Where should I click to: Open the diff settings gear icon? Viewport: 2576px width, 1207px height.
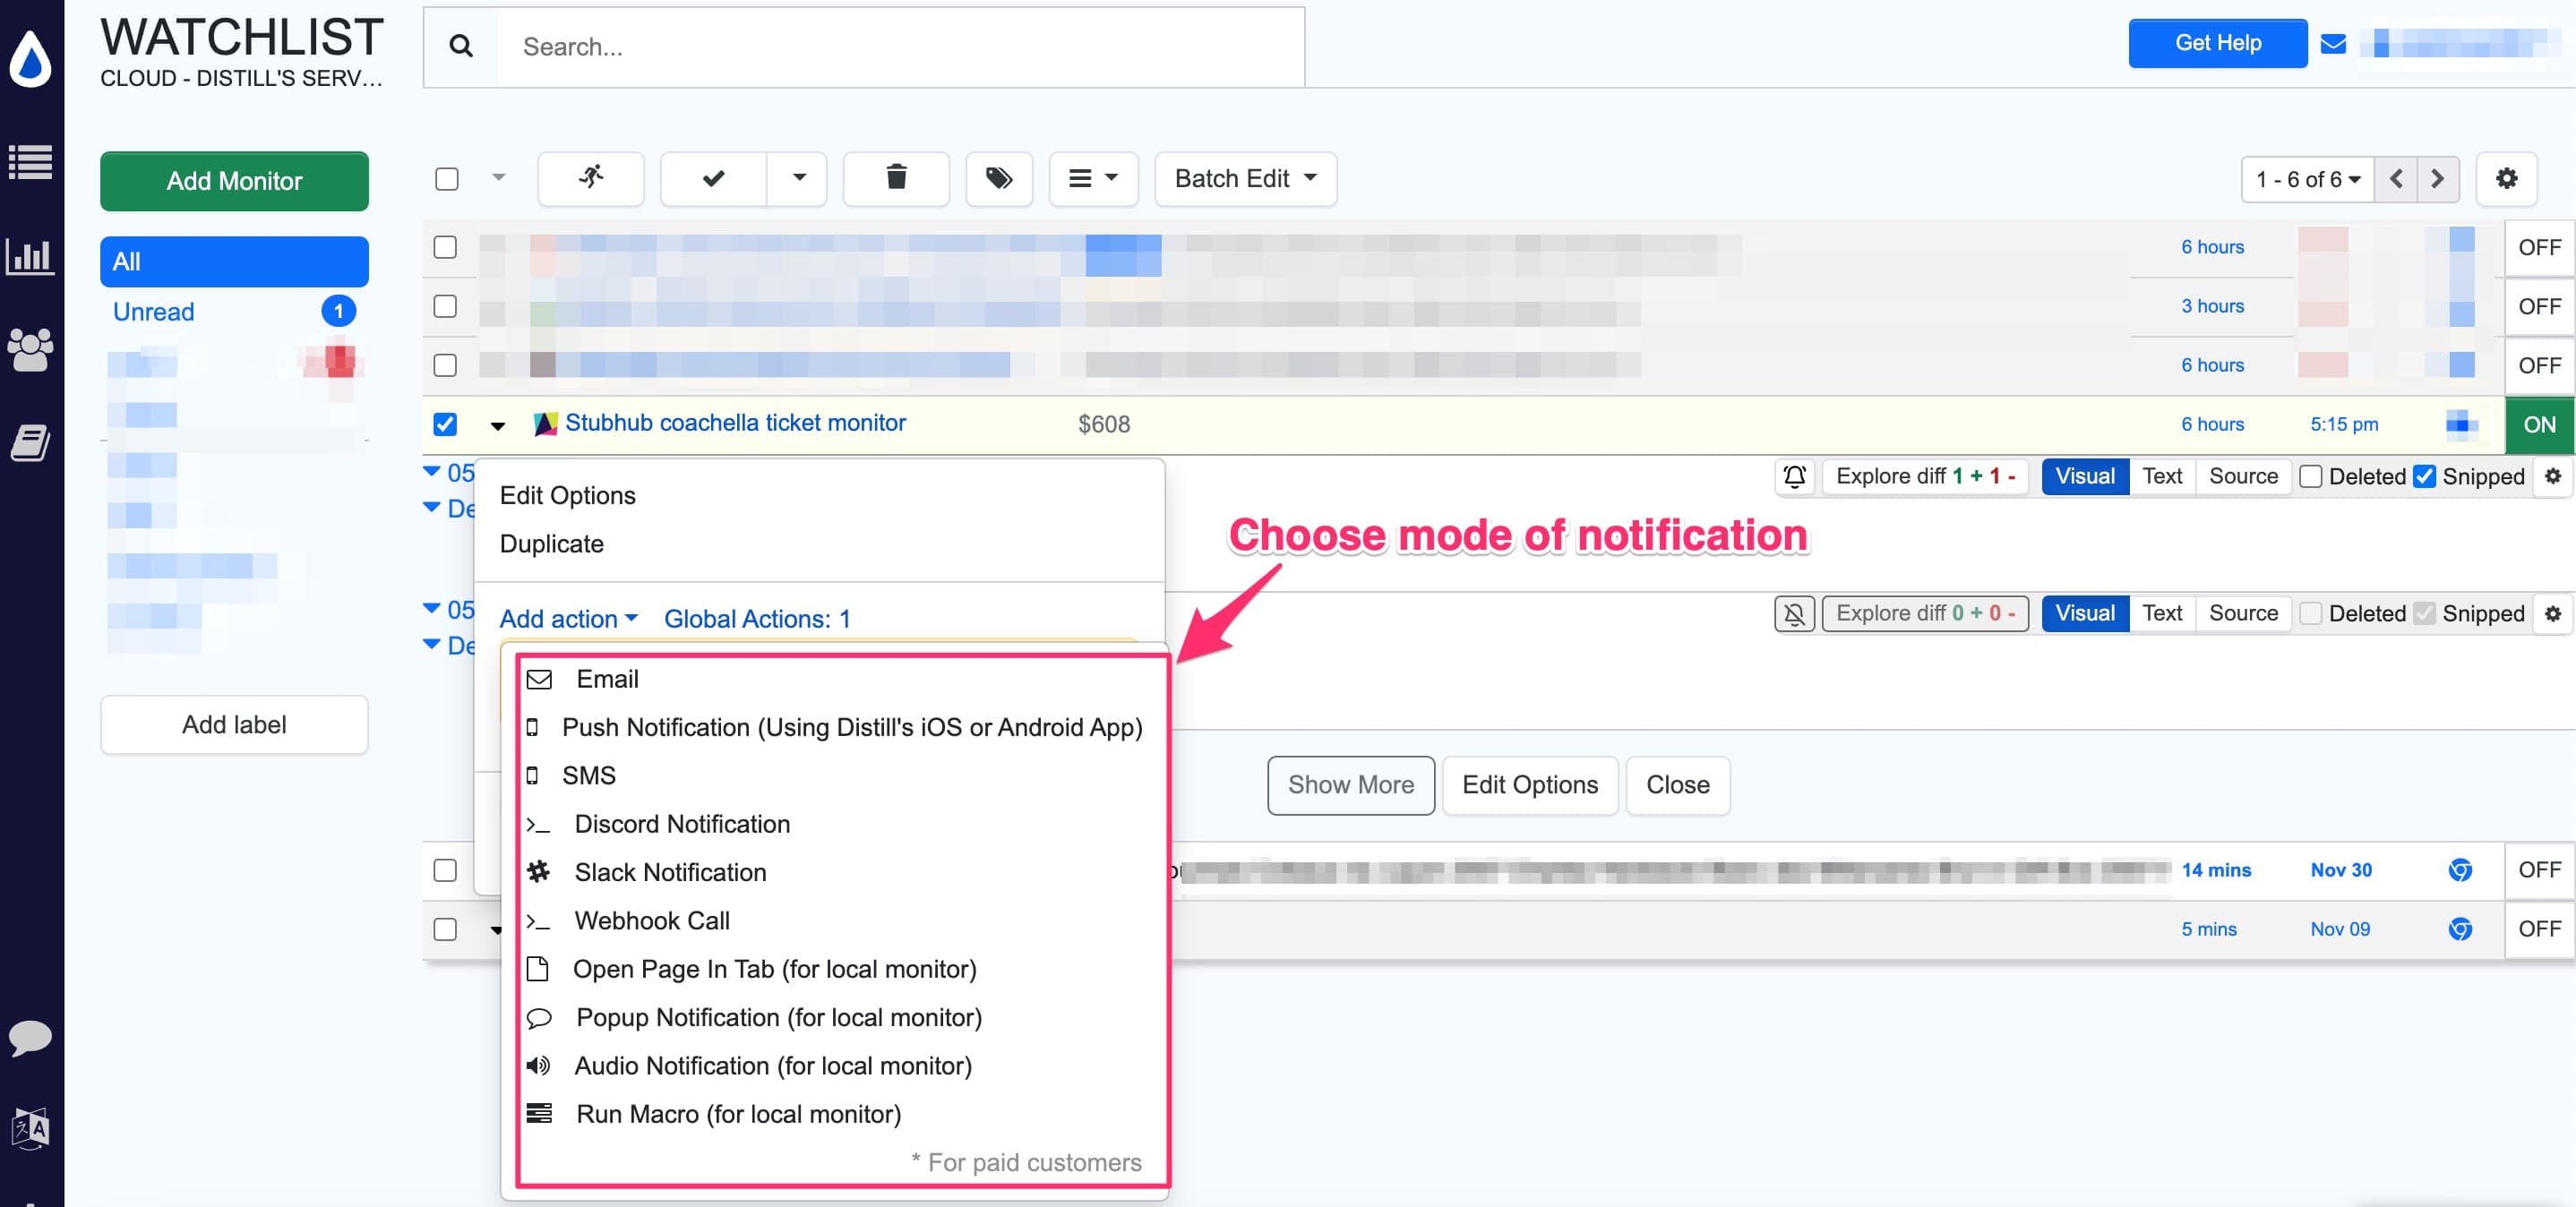(x=2553, y=477)
